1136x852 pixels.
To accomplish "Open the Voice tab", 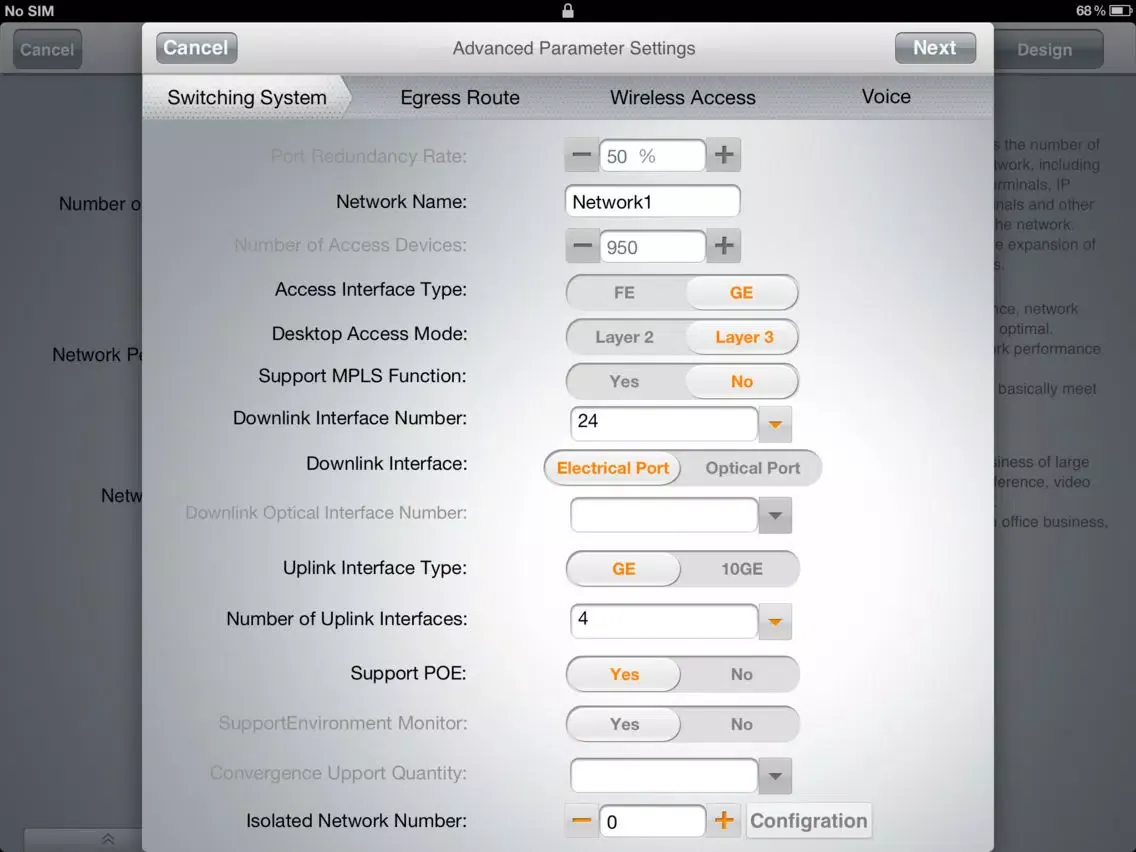I will point(885,96).
